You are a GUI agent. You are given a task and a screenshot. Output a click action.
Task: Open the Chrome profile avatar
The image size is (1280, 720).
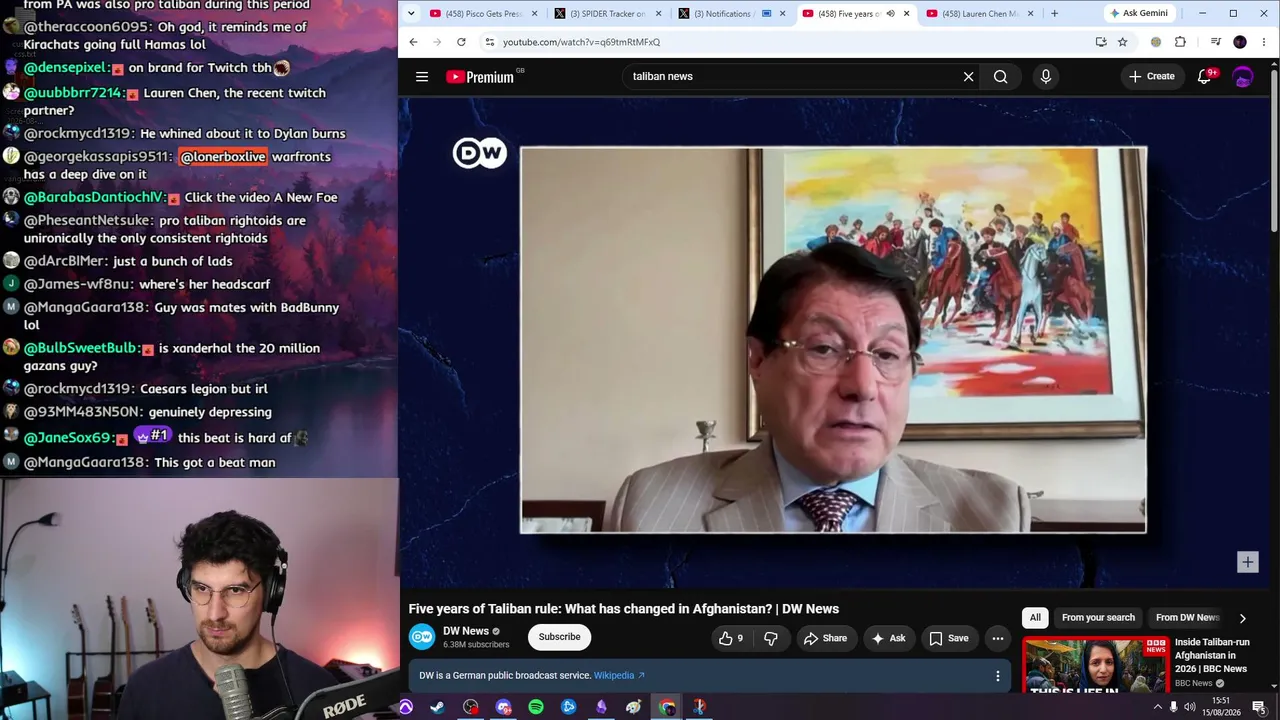1240,42
